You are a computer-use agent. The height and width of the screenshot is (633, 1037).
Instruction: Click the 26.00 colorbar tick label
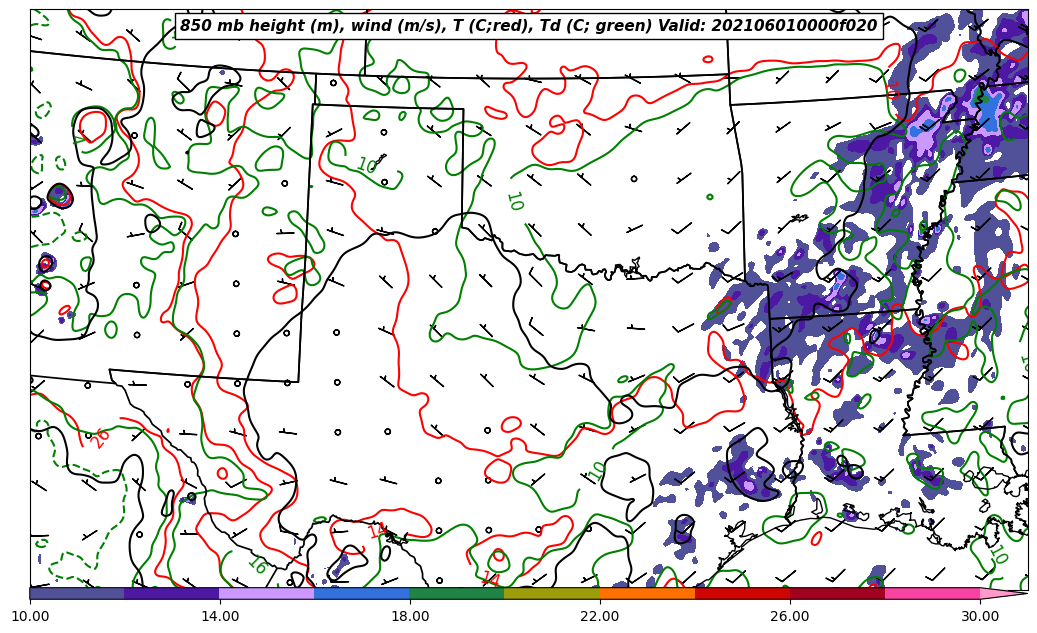point(790,616)
